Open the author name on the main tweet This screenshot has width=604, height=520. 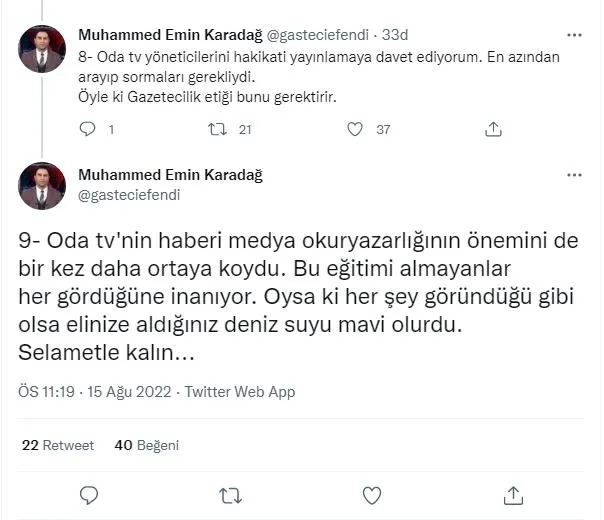tap(170, 175)
